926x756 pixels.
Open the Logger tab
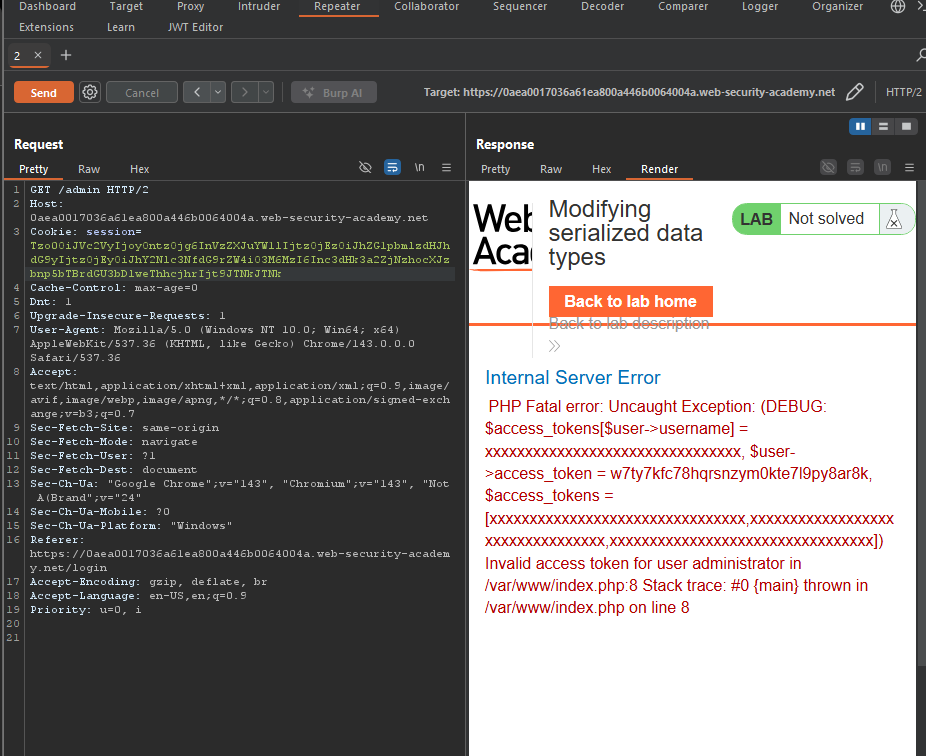759,6
